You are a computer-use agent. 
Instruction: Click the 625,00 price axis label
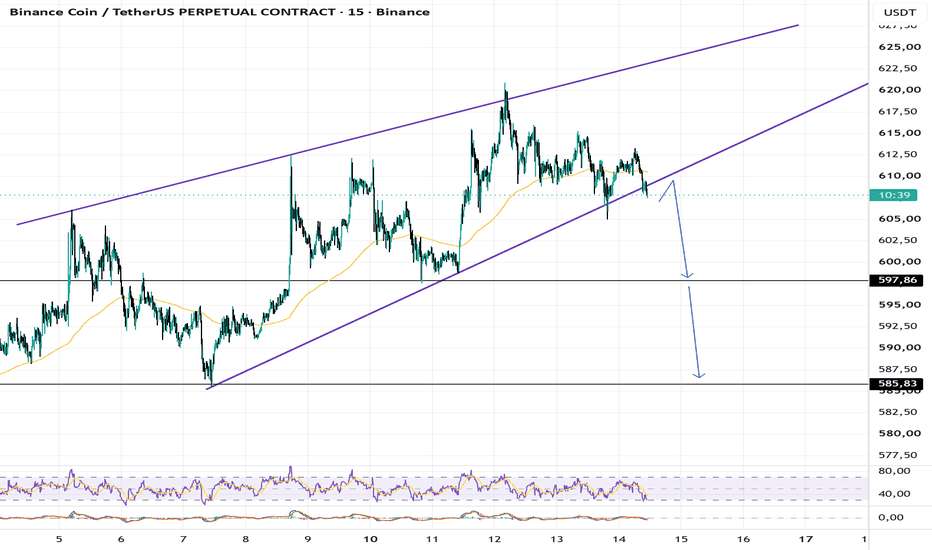coord(899,47)
